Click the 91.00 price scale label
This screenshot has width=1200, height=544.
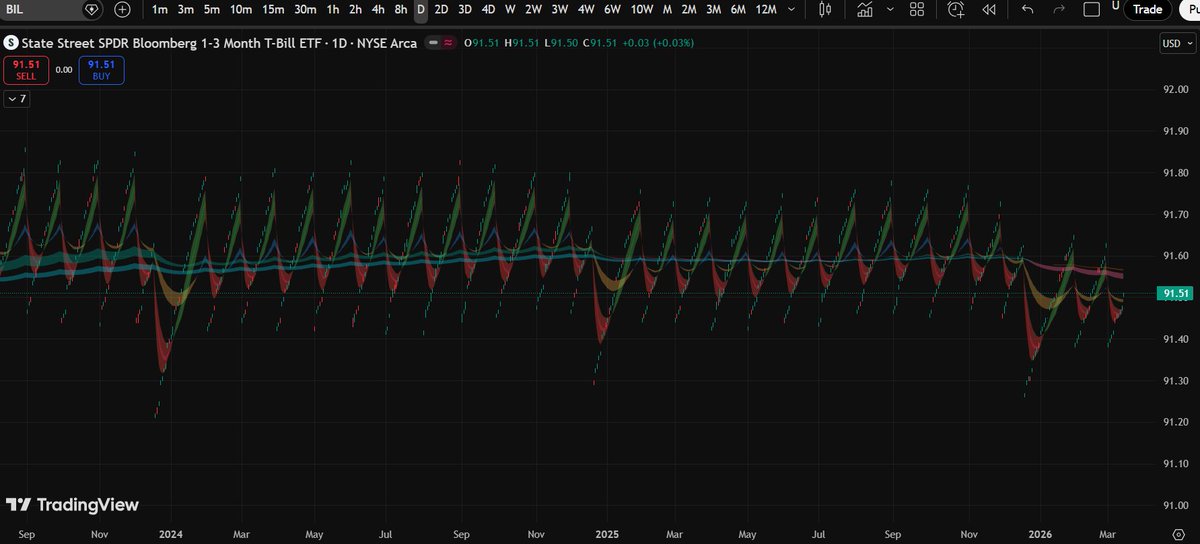[x=1175, y=505]
